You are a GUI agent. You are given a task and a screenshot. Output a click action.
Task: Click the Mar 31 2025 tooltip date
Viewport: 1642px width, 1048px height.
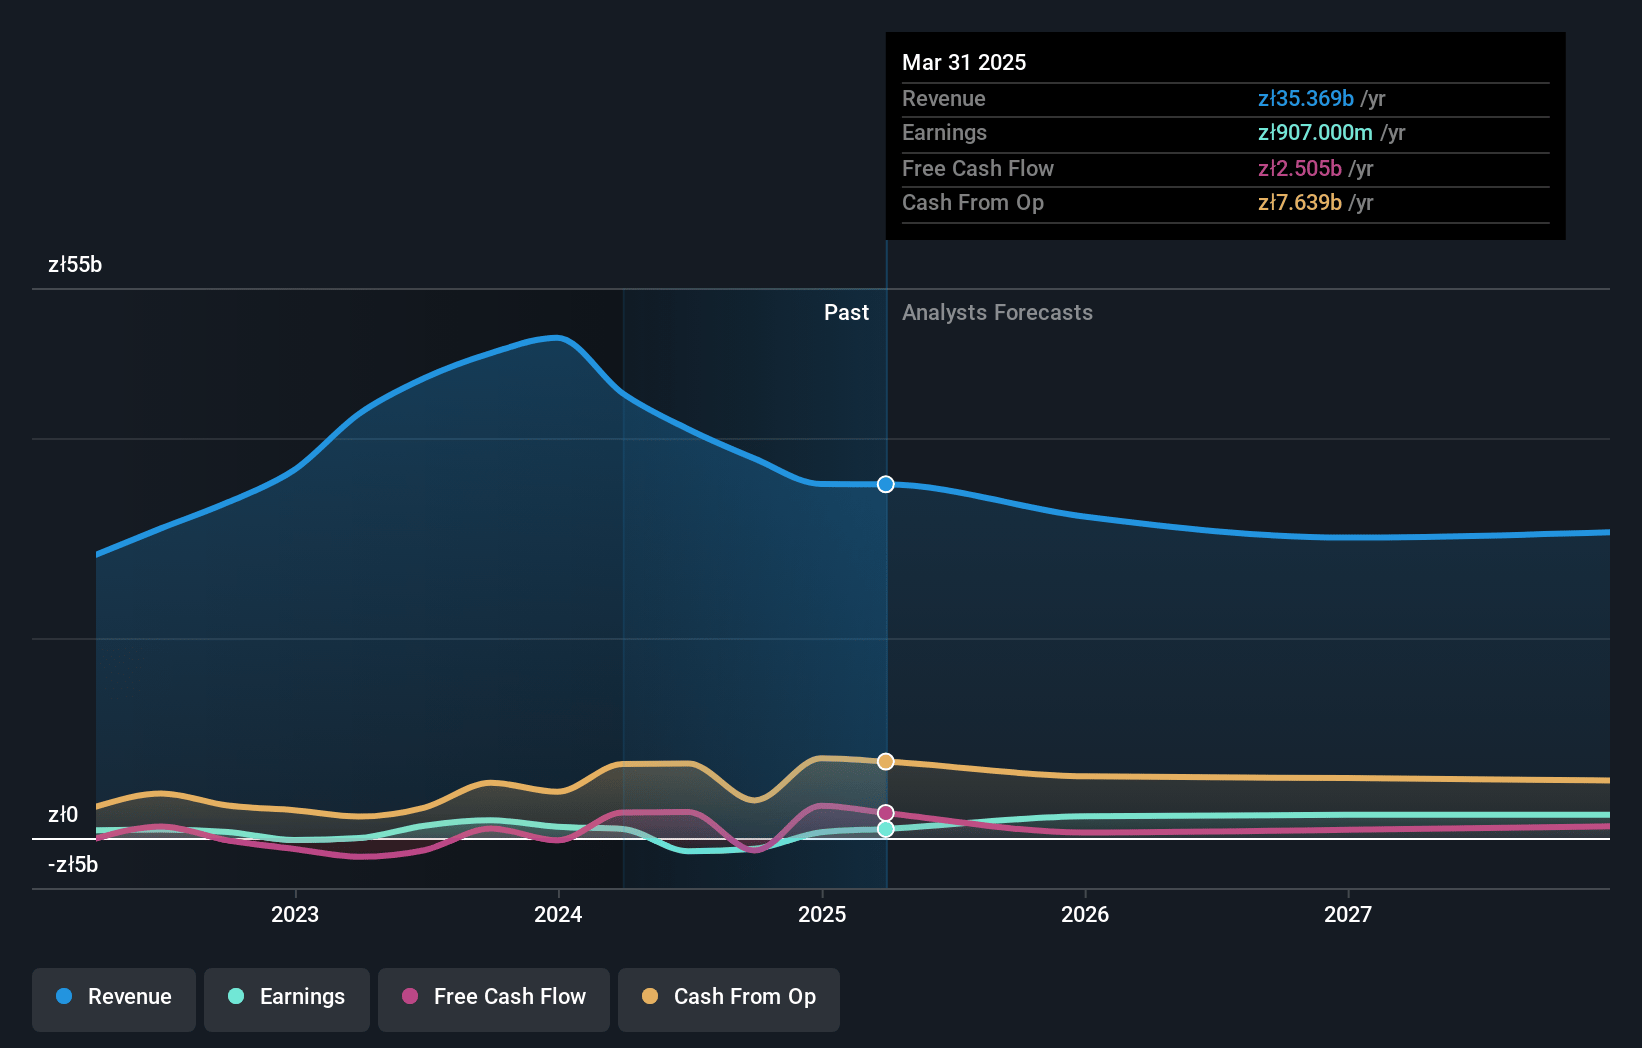964,62
